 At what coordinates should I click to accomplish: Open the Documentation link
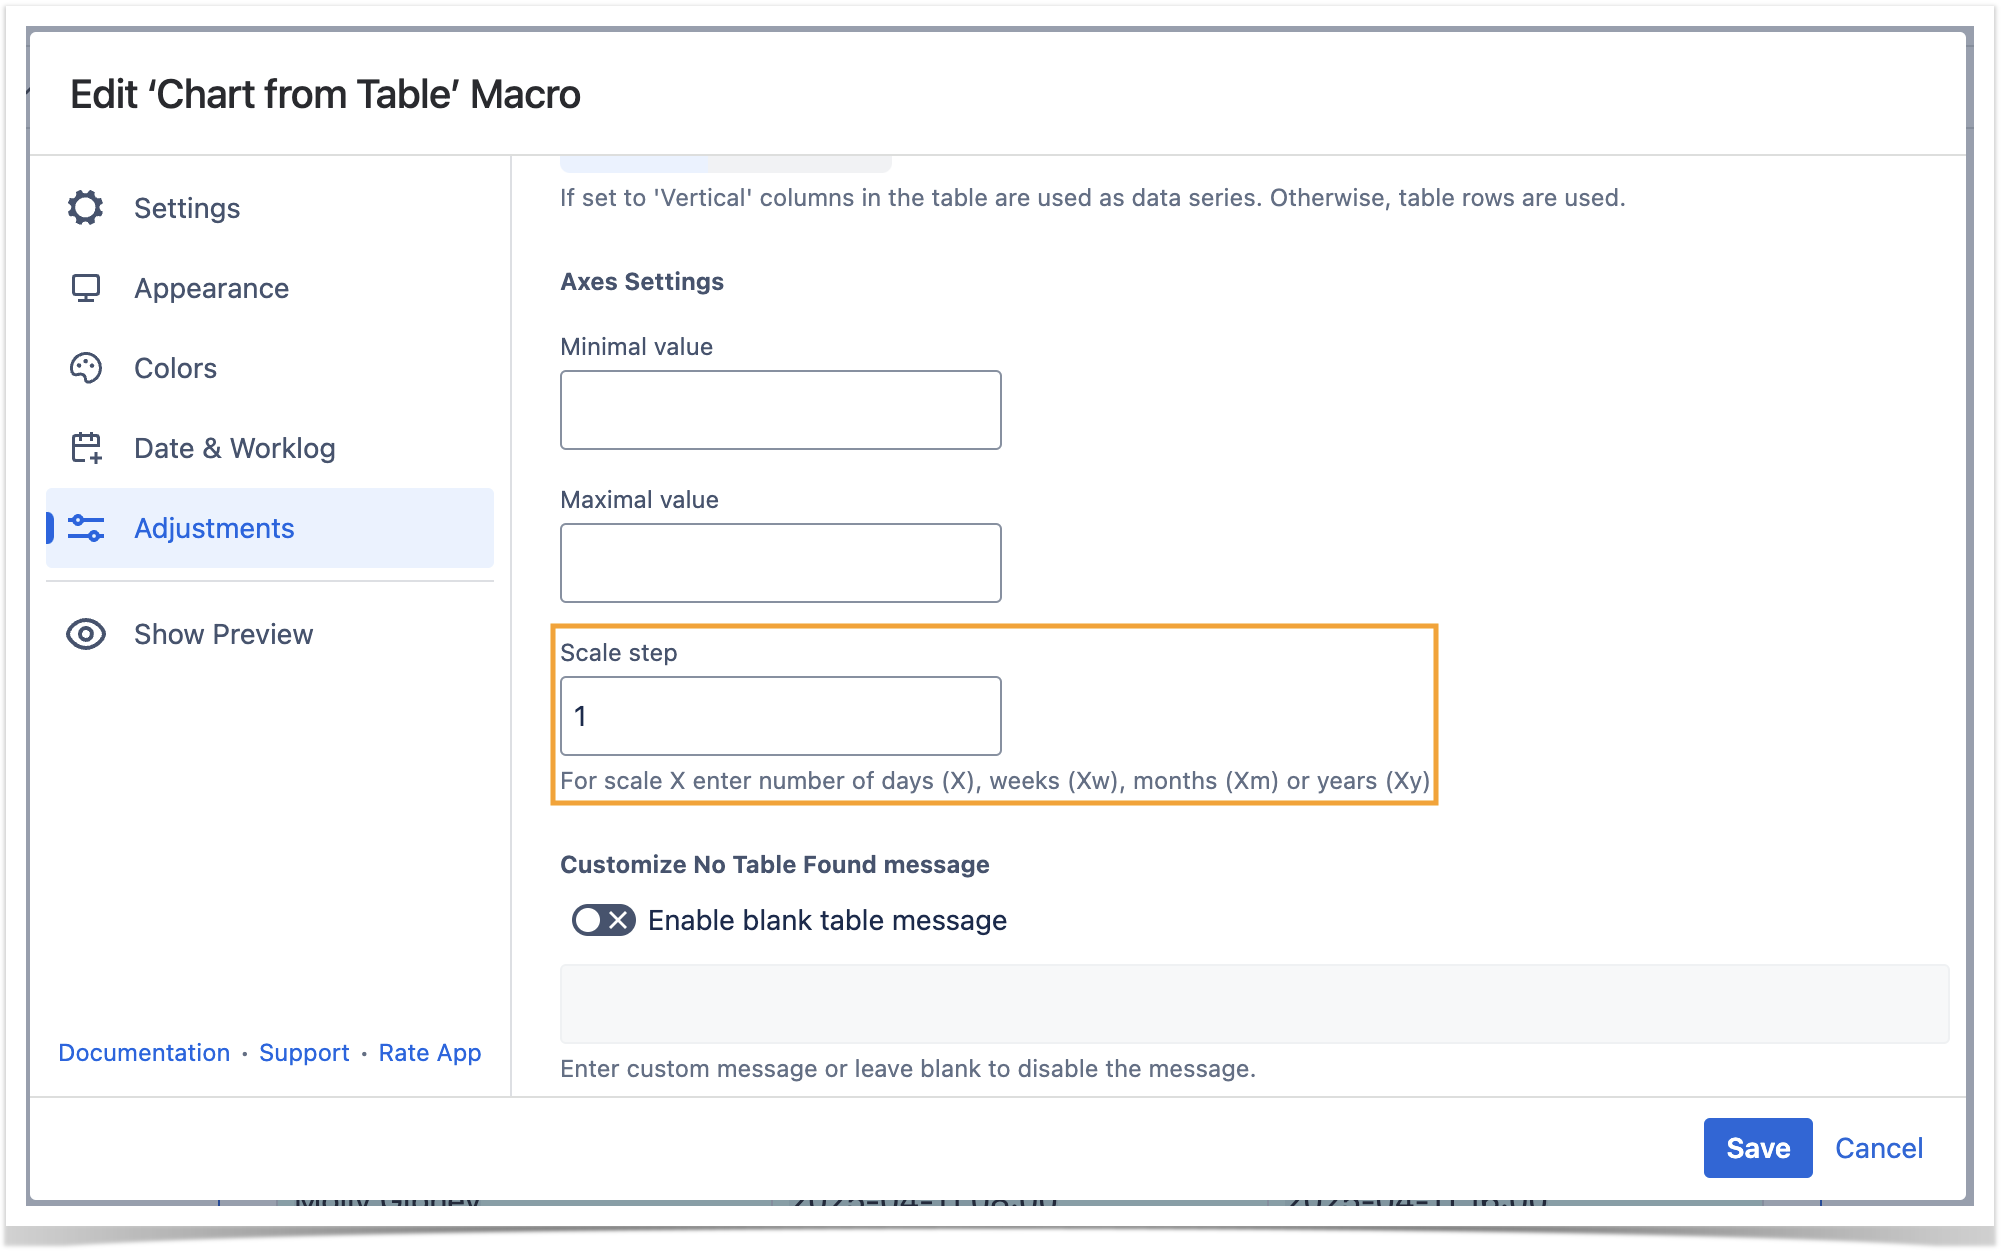[x=144, y=1053]
